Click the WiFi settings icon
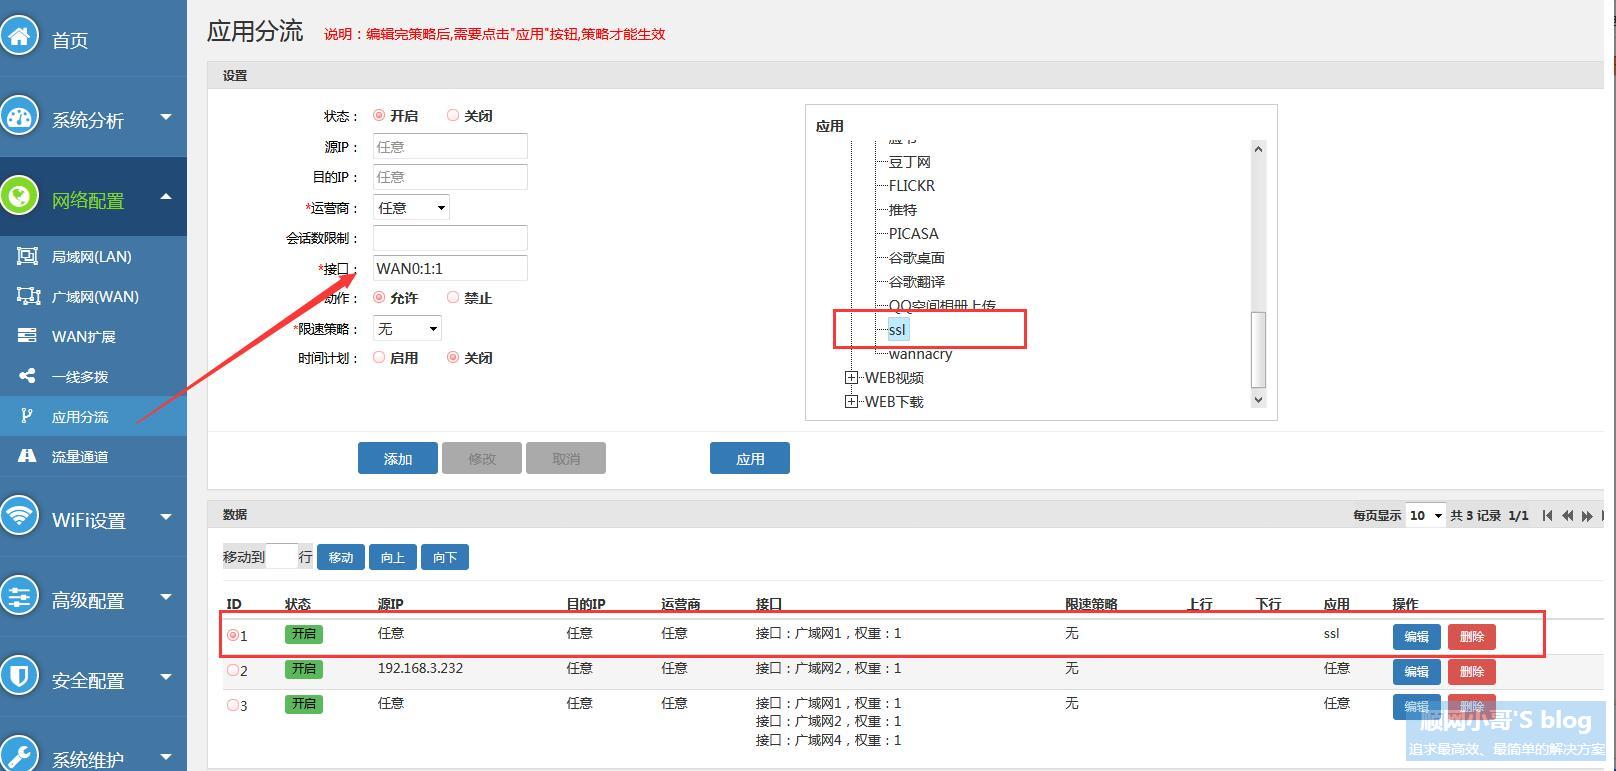Screen dimensions: 1616x771 click(19, 517)
